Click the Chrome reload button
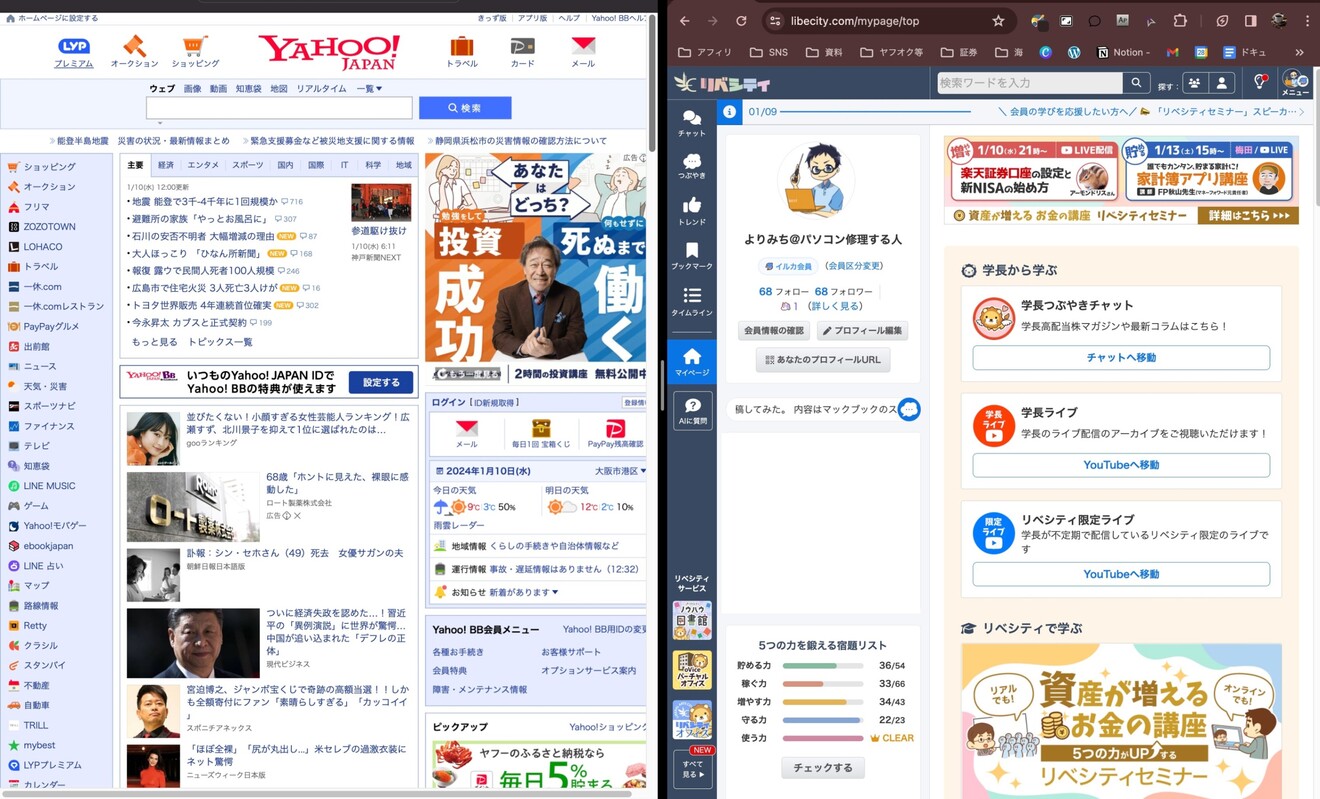Viewport: 1320px width, 799px height. tap(741, 21)
